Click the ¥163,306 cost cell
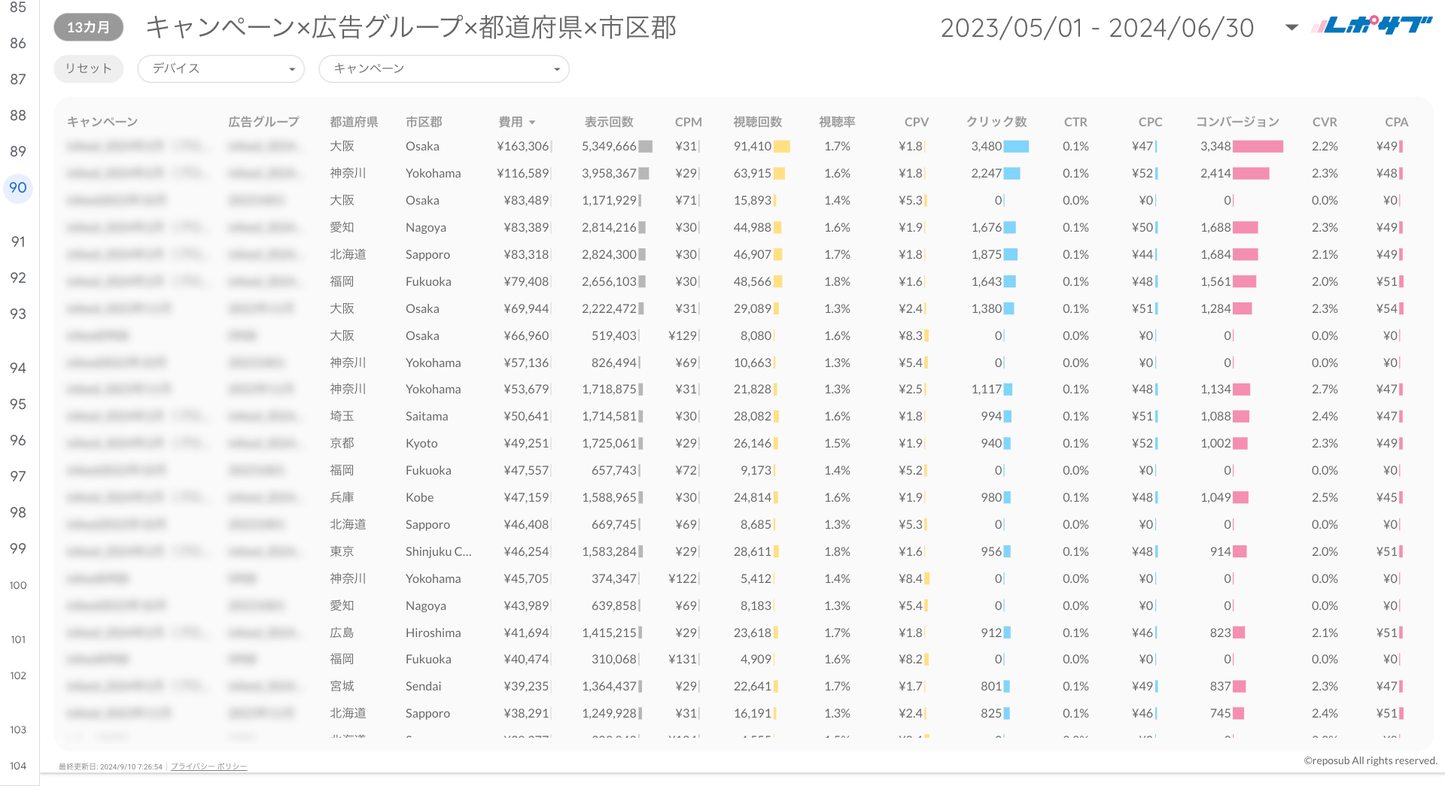Viewport: 1445px width, 786px height. coord(523,146)
